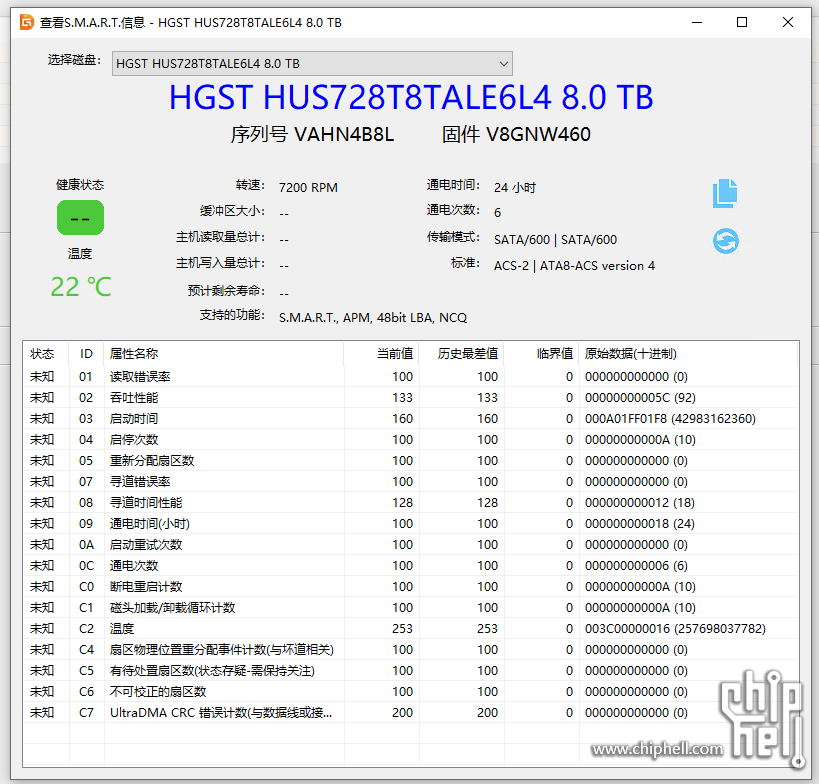Select the 不可校正的扇区数 attribute row
This screenshot has height=784, width=819.
(x=411, y=692)
